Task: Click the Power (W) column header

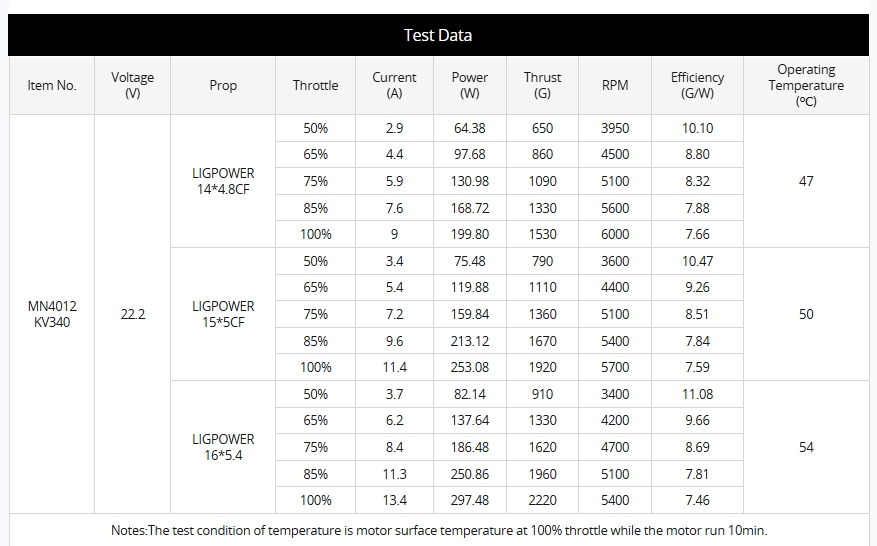Action: [470, 85]
